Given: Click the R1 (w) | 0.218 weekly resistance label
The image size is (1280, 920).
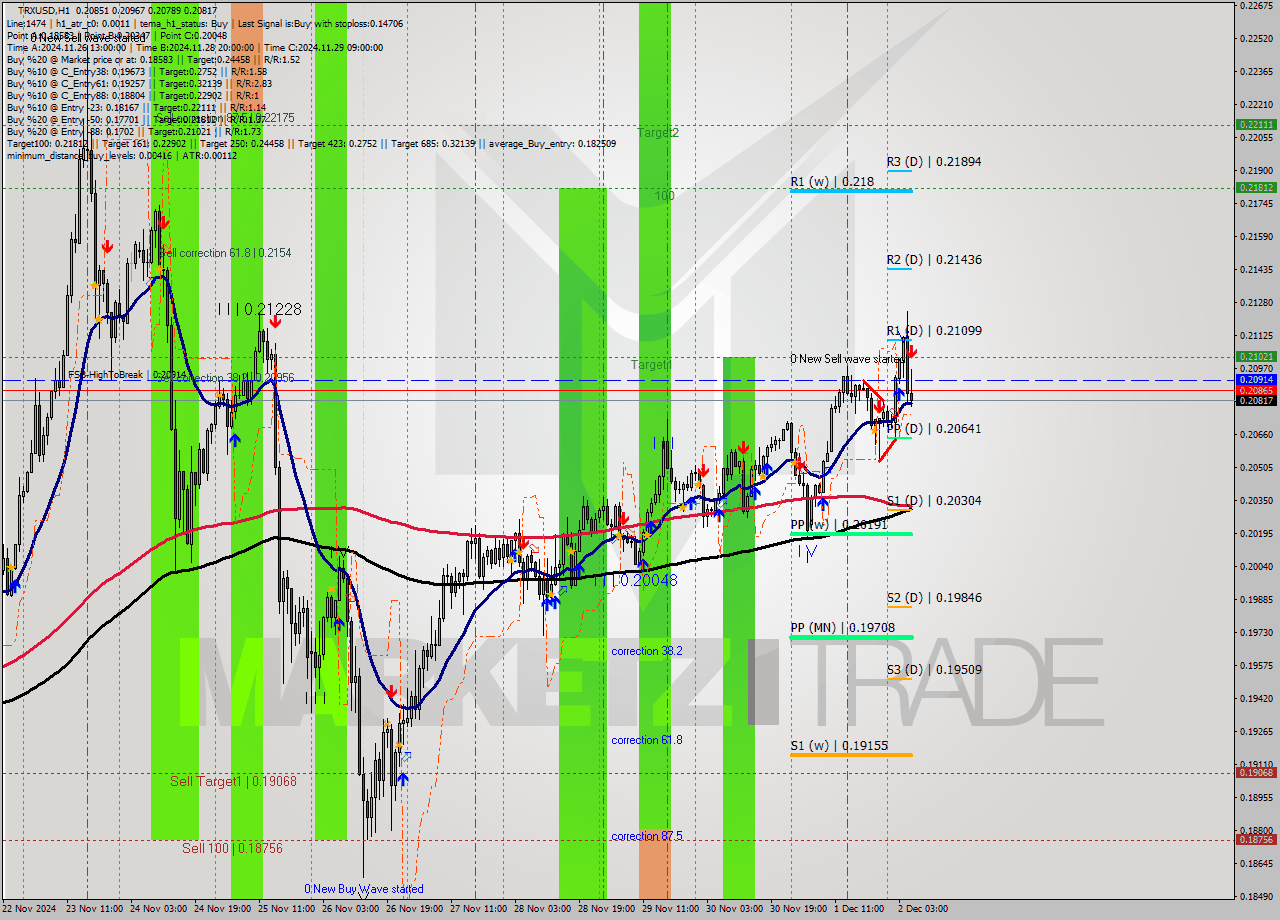Looking at the screenshot, I should [x=832, y=182].
